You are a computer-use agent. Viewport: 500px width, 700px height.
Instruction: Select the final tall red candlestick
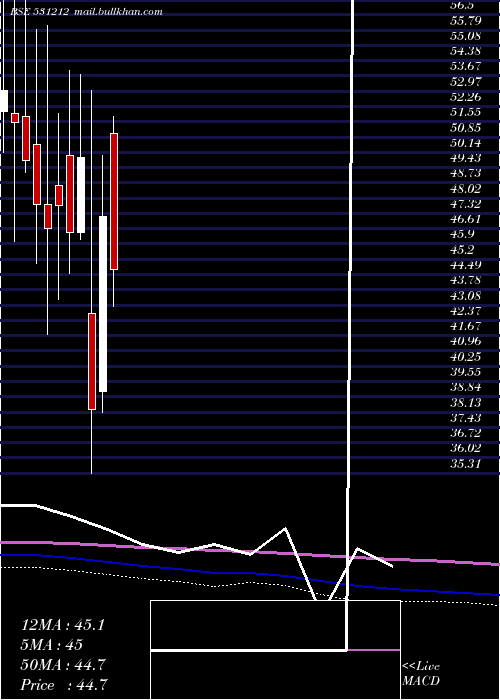click(x=114, y=201)
